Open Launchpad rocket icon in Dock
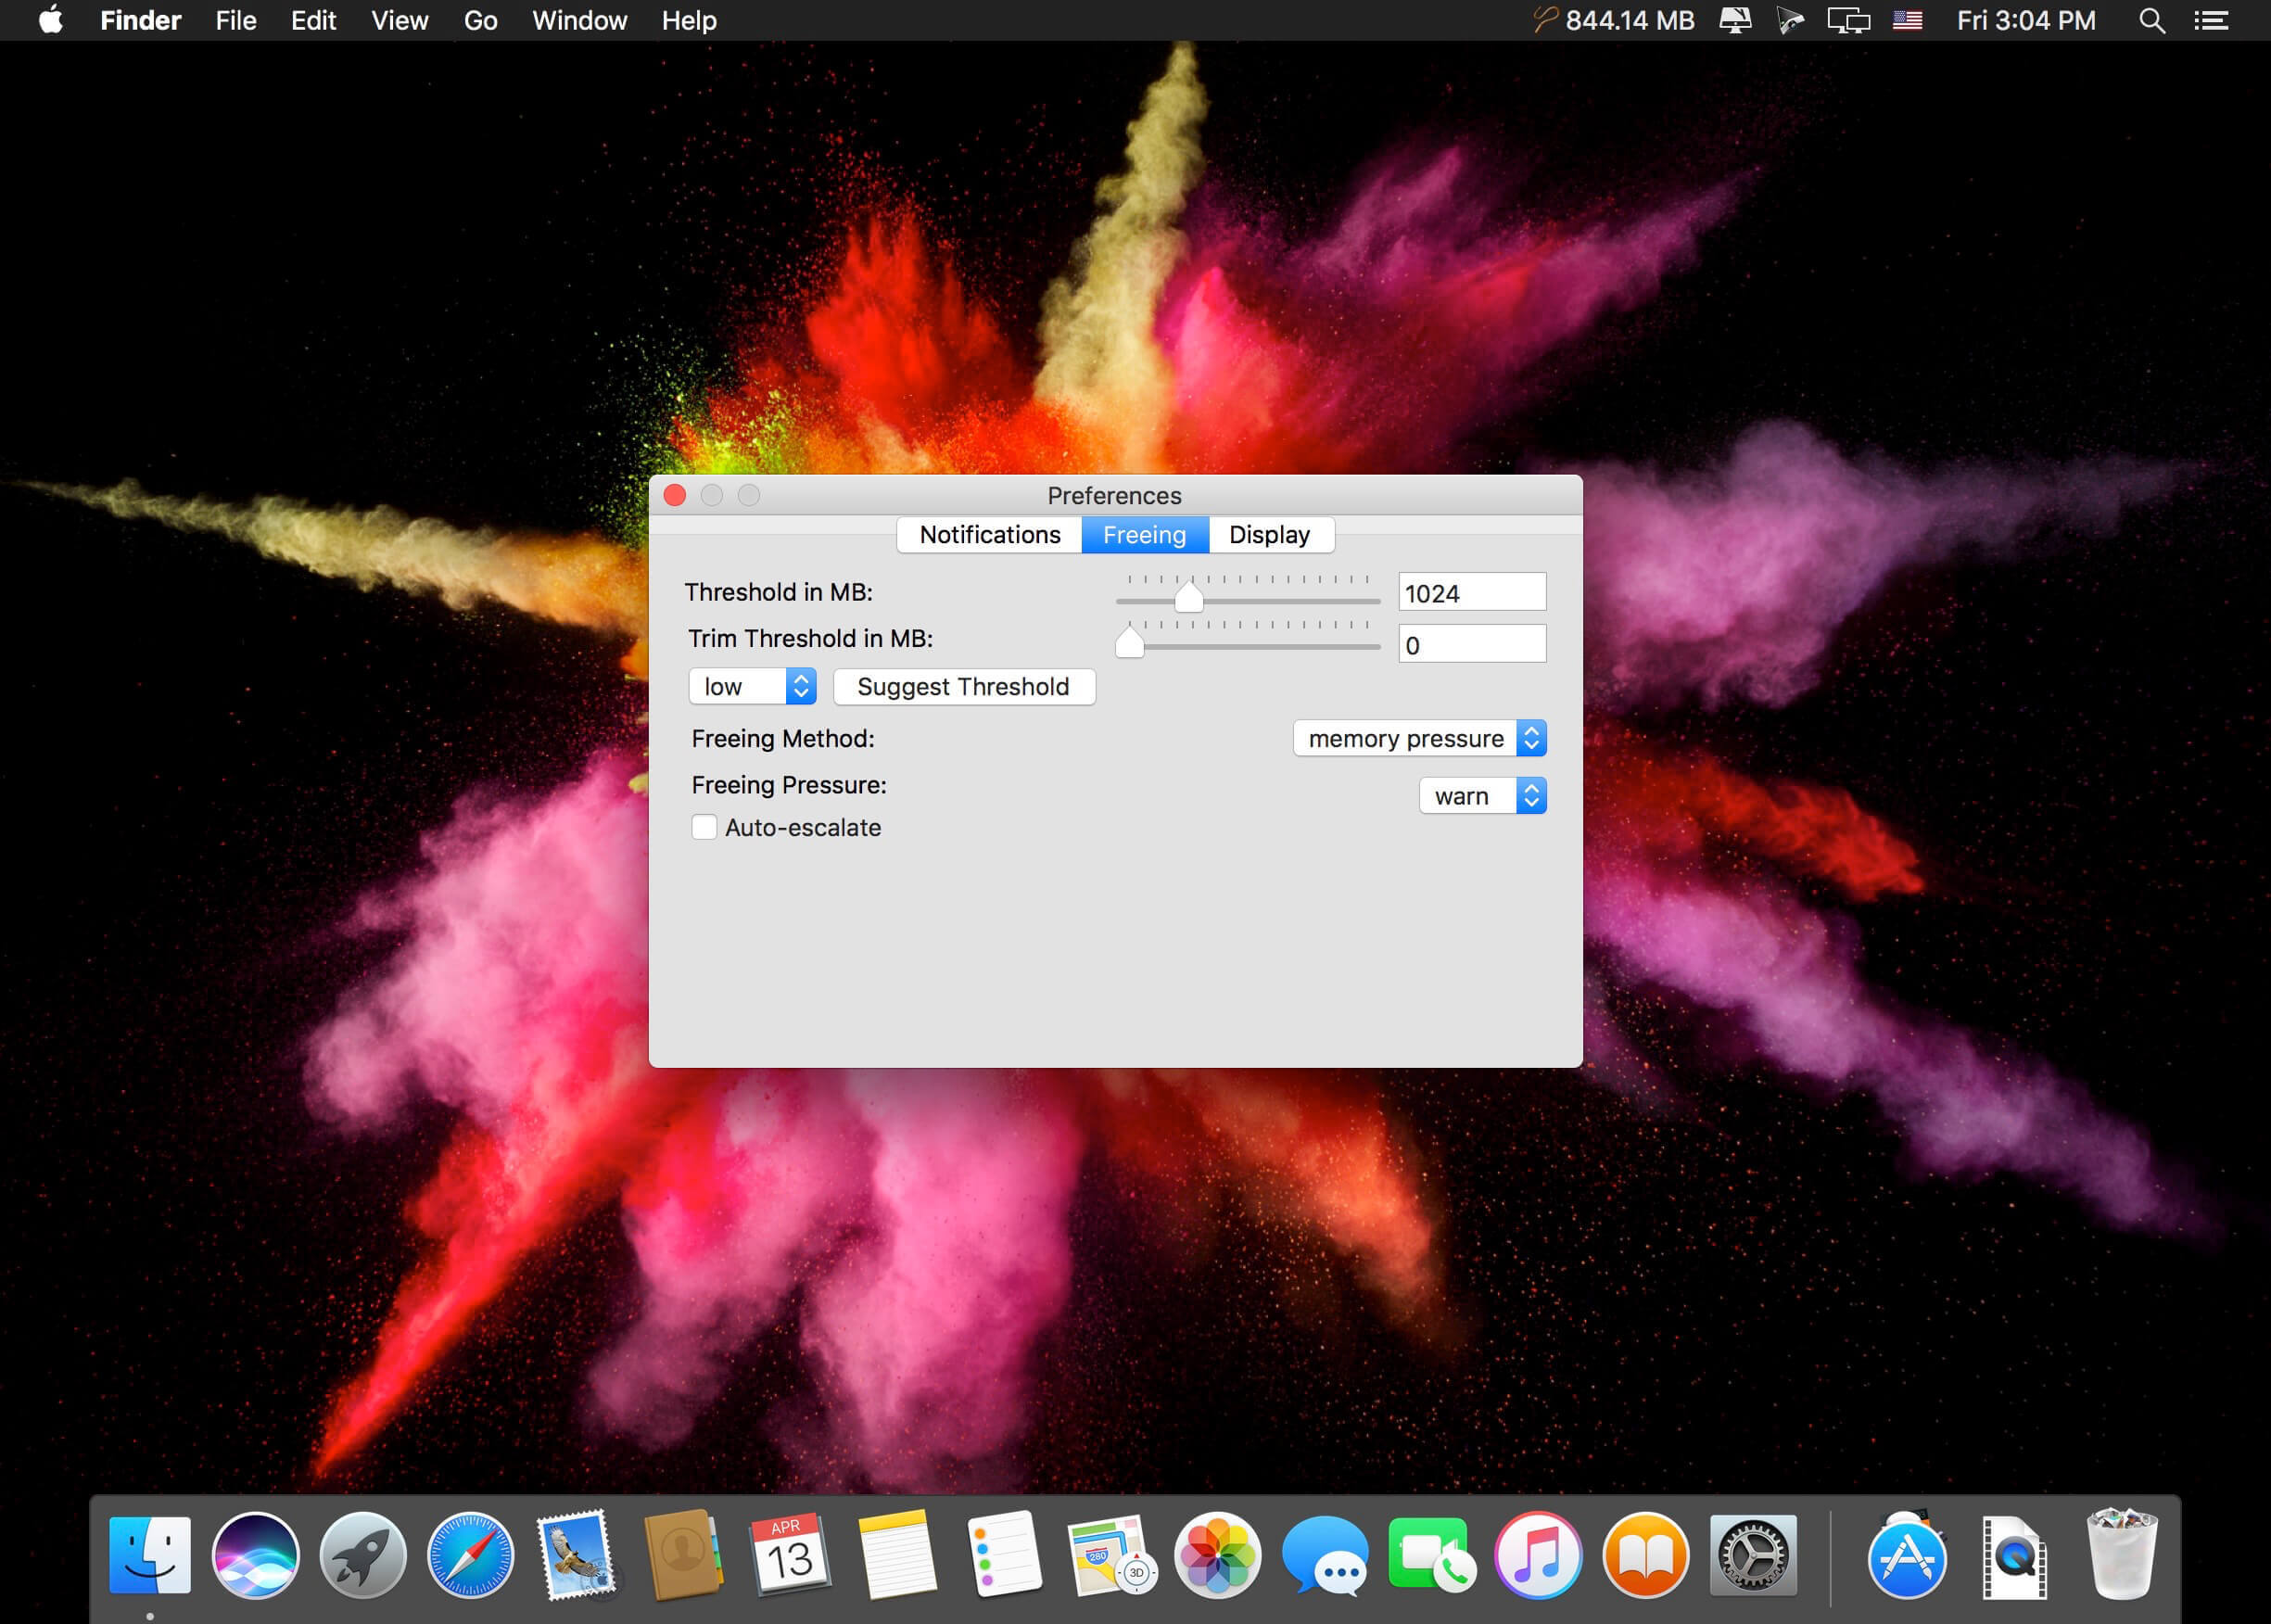This screenshot has width=2271, height=1624. (x=363, y=1555)
